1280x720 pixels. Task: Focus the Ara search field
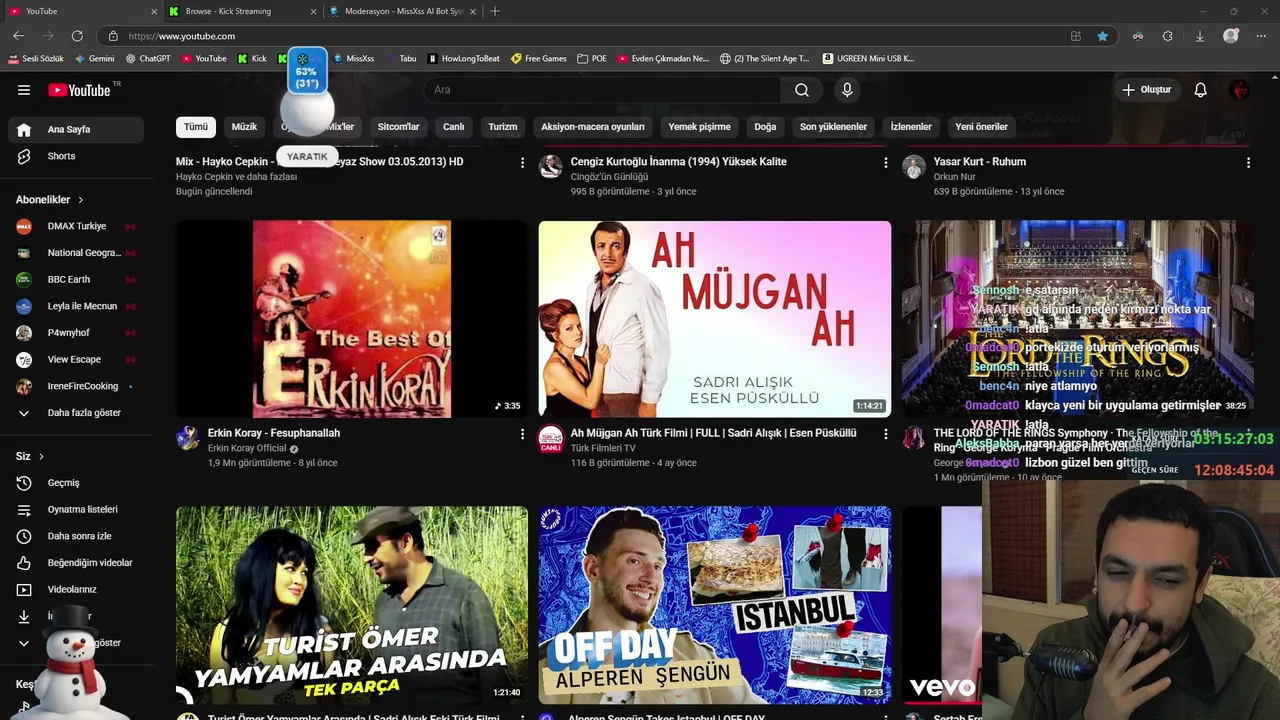(x=603, y=90)
